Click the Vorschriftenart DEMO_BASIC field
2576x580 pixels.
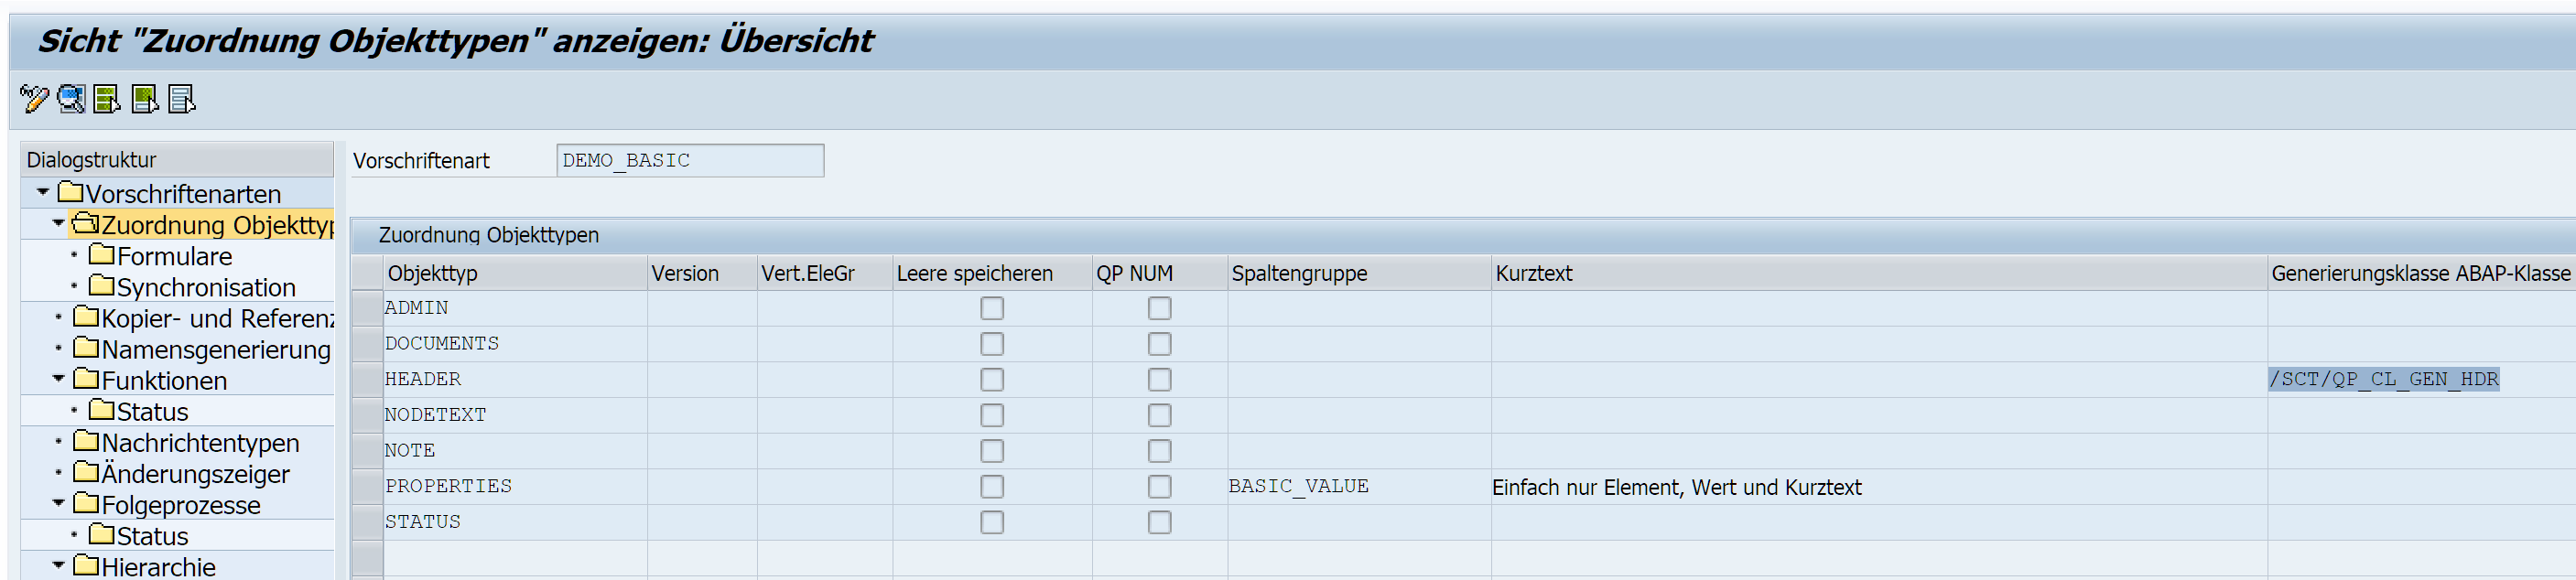pyautogui.click(x=689, y=161)
